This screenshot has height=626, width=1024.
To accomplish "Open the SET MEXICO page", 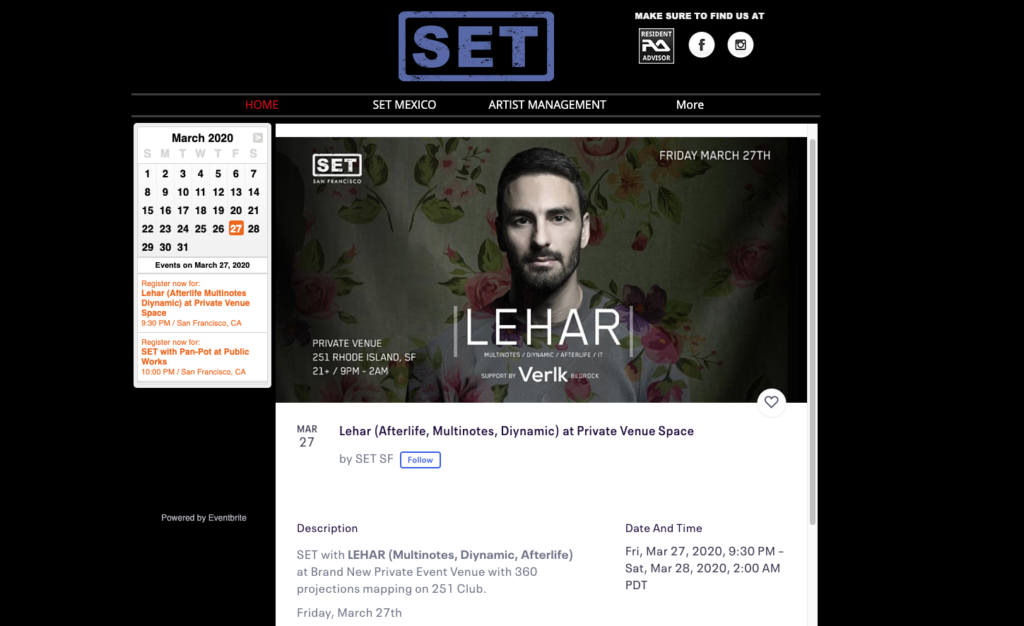I will pos(404,104).
